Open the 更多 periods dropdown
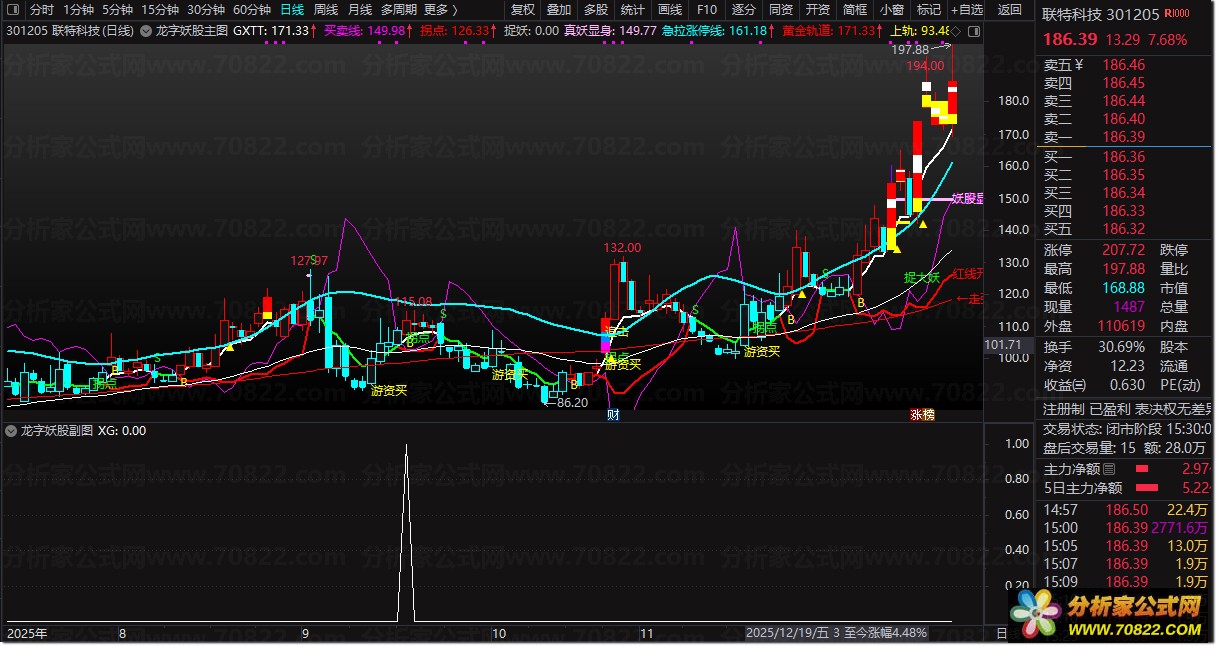The height and width of the screenshot is (646, 1218). pos(441,9)
